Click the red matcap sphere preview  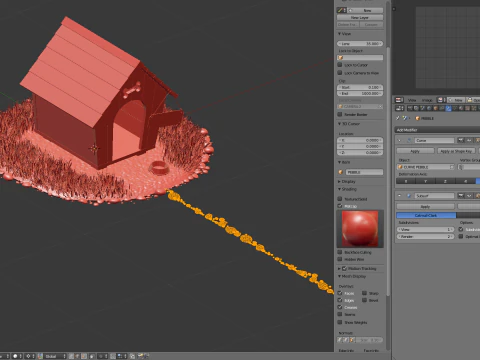point(360,229)
